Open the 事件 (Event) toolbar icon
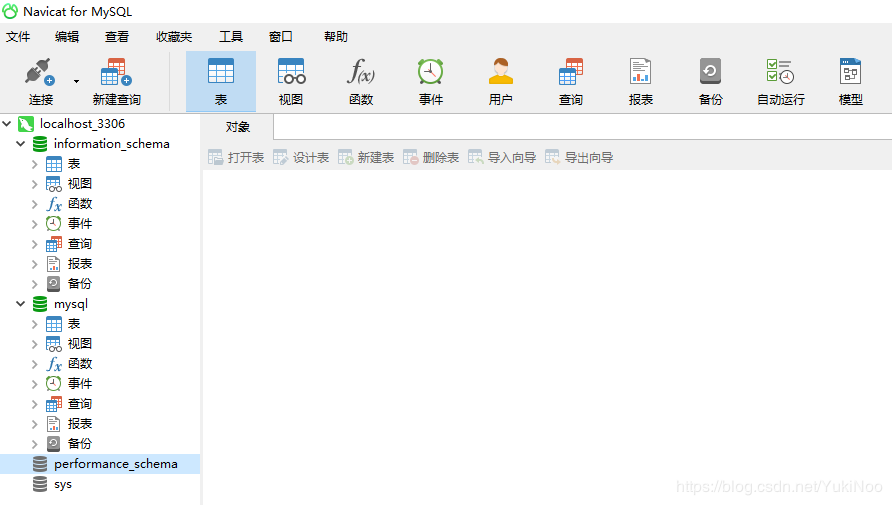Screen dimensions: 892x505 [x=431, y=80]
